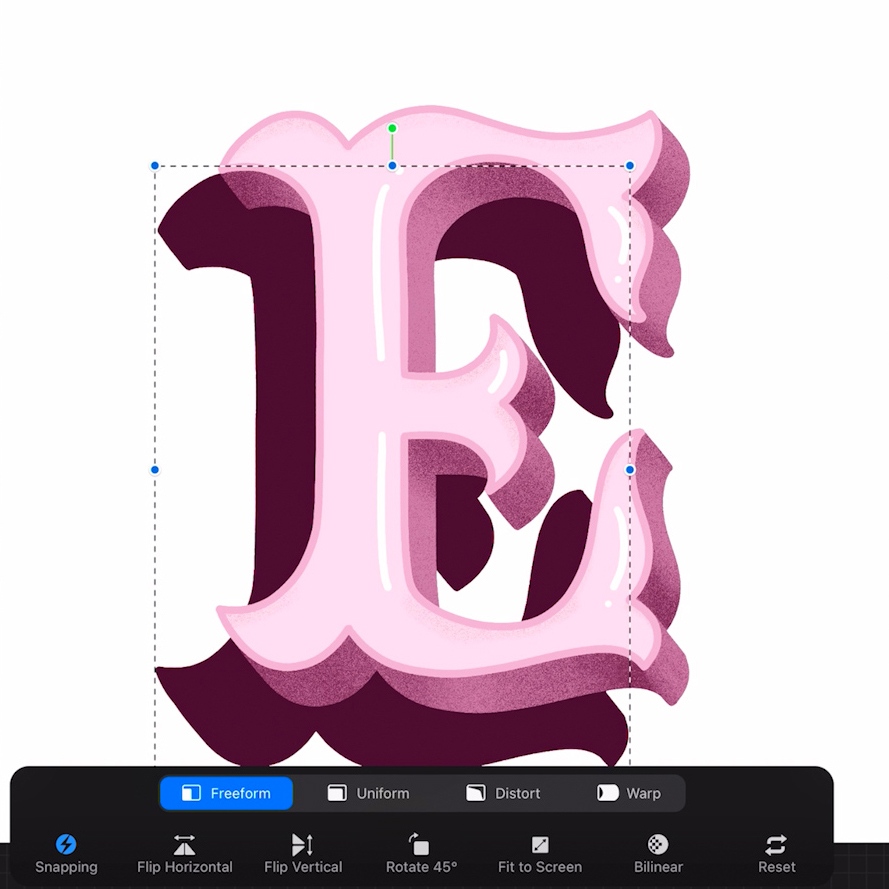The height and width of the screenshot is (889, 889).
Task: Click the right-middle blue edge handle
Action: coord(630,469)
